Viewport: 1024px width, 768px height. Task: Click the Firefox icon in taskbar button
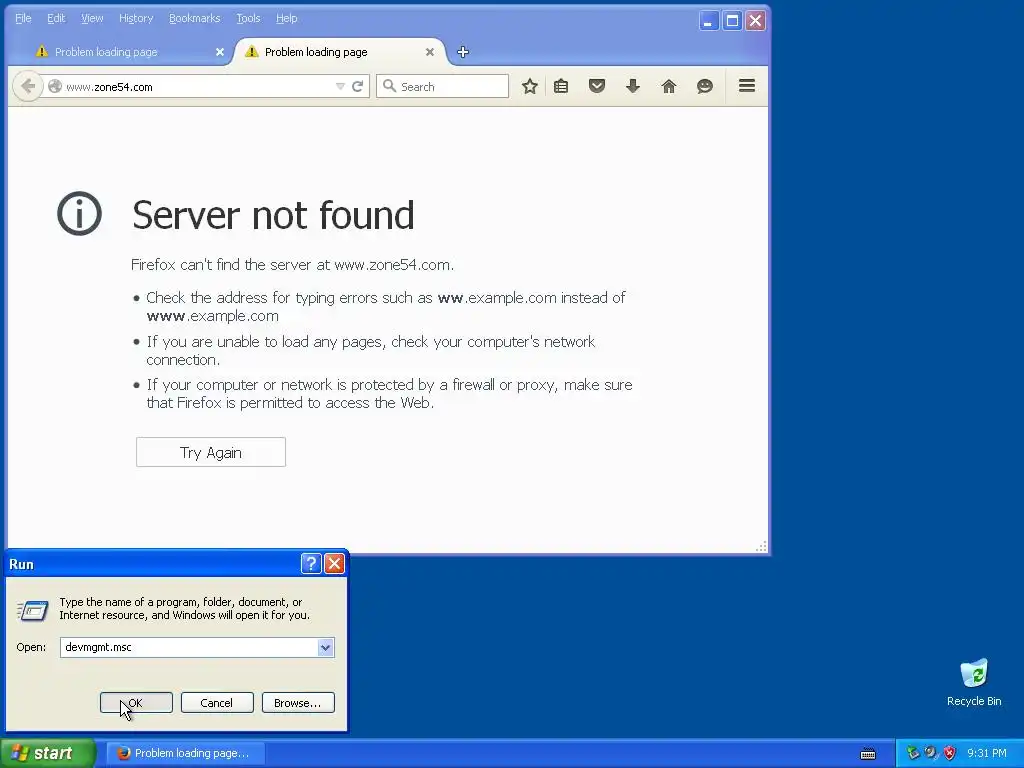(123, 753)
